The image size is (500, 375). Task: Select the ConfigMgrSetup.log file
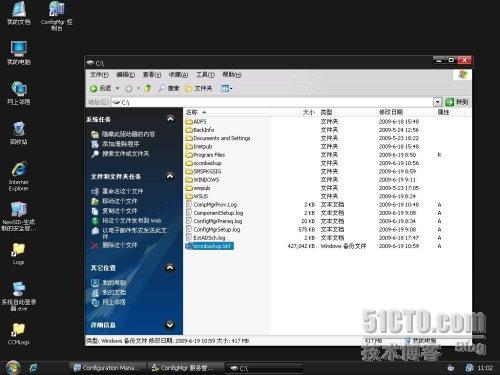tap(213, 229)
